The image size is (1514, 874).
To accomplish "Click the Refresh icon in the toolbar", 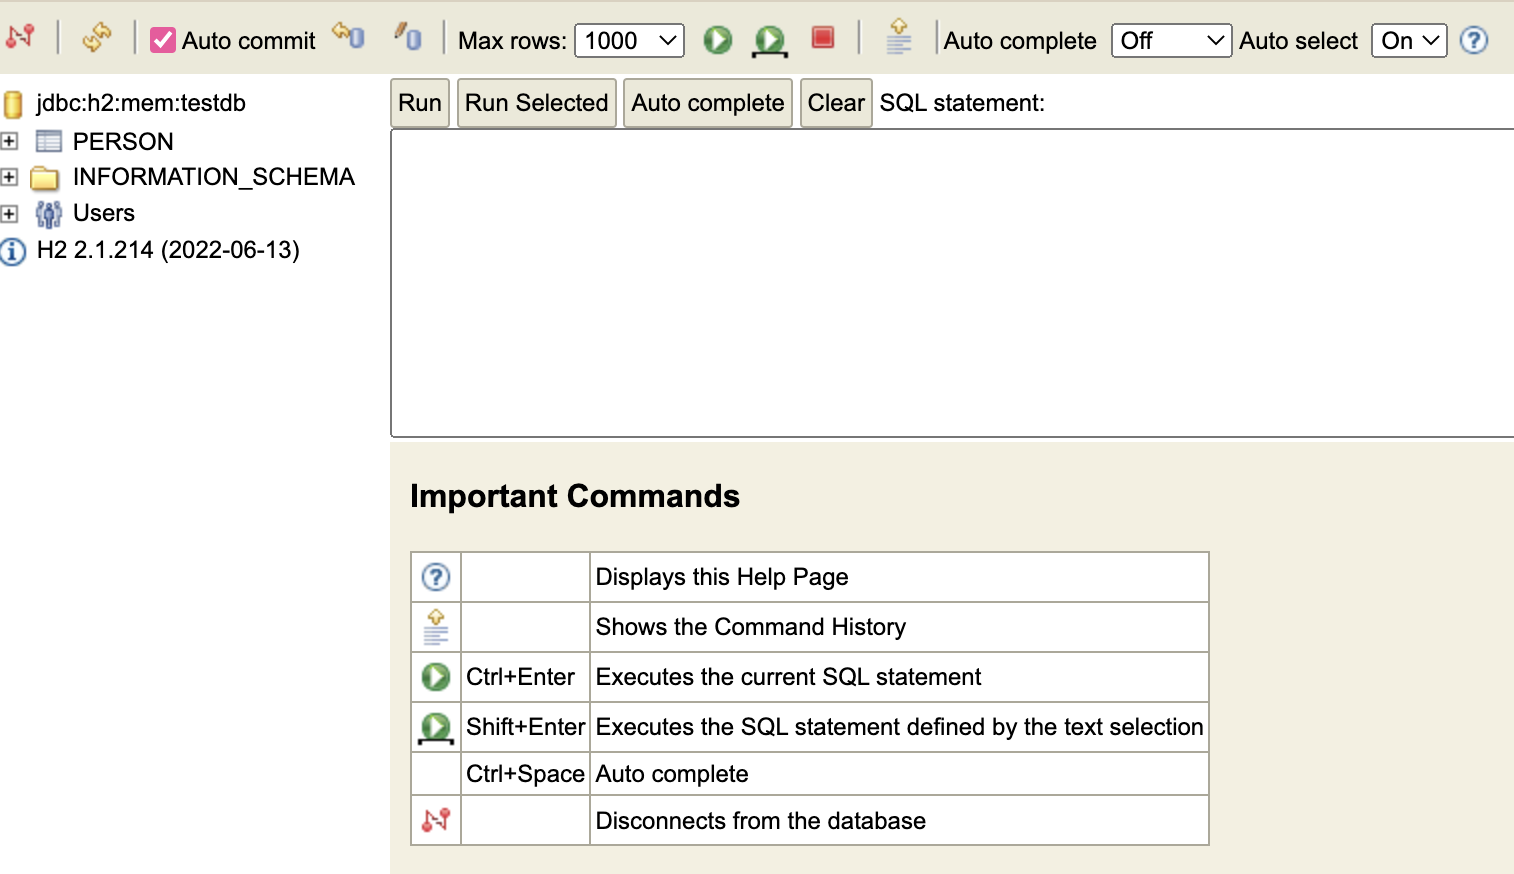I will click(x=97, y=38).
